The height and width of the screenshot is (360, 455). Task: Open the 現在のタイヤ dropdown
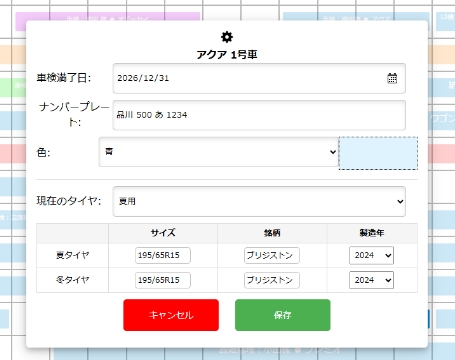coord(259,201)
